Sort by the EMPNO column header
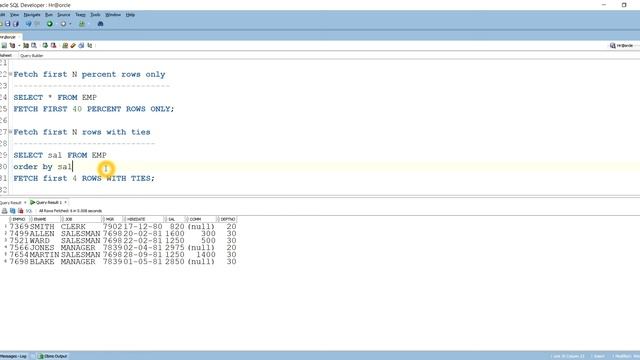The height and width of the screenshot is (360, 640). 19,220
